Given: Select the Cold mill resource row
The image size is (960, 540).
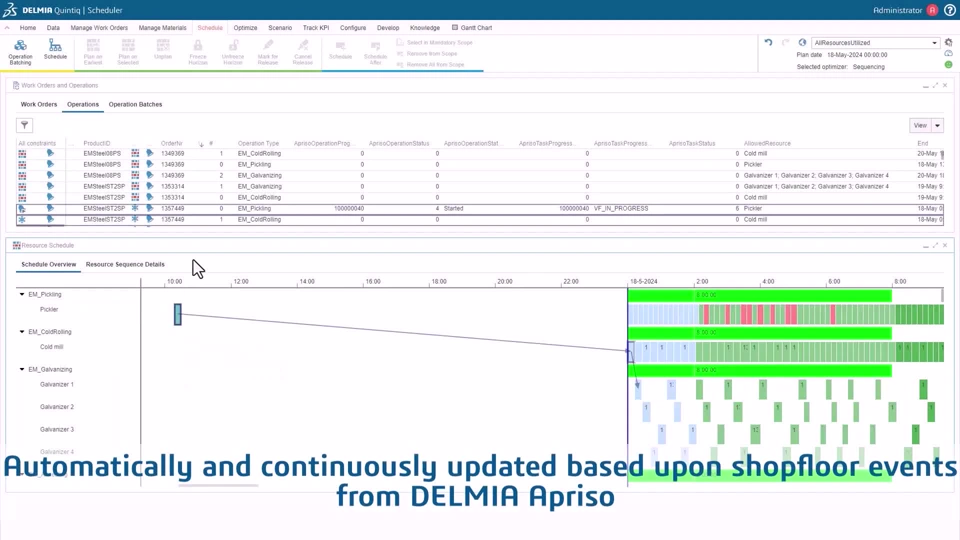Looking at the screenshot, I should point(51,347).
